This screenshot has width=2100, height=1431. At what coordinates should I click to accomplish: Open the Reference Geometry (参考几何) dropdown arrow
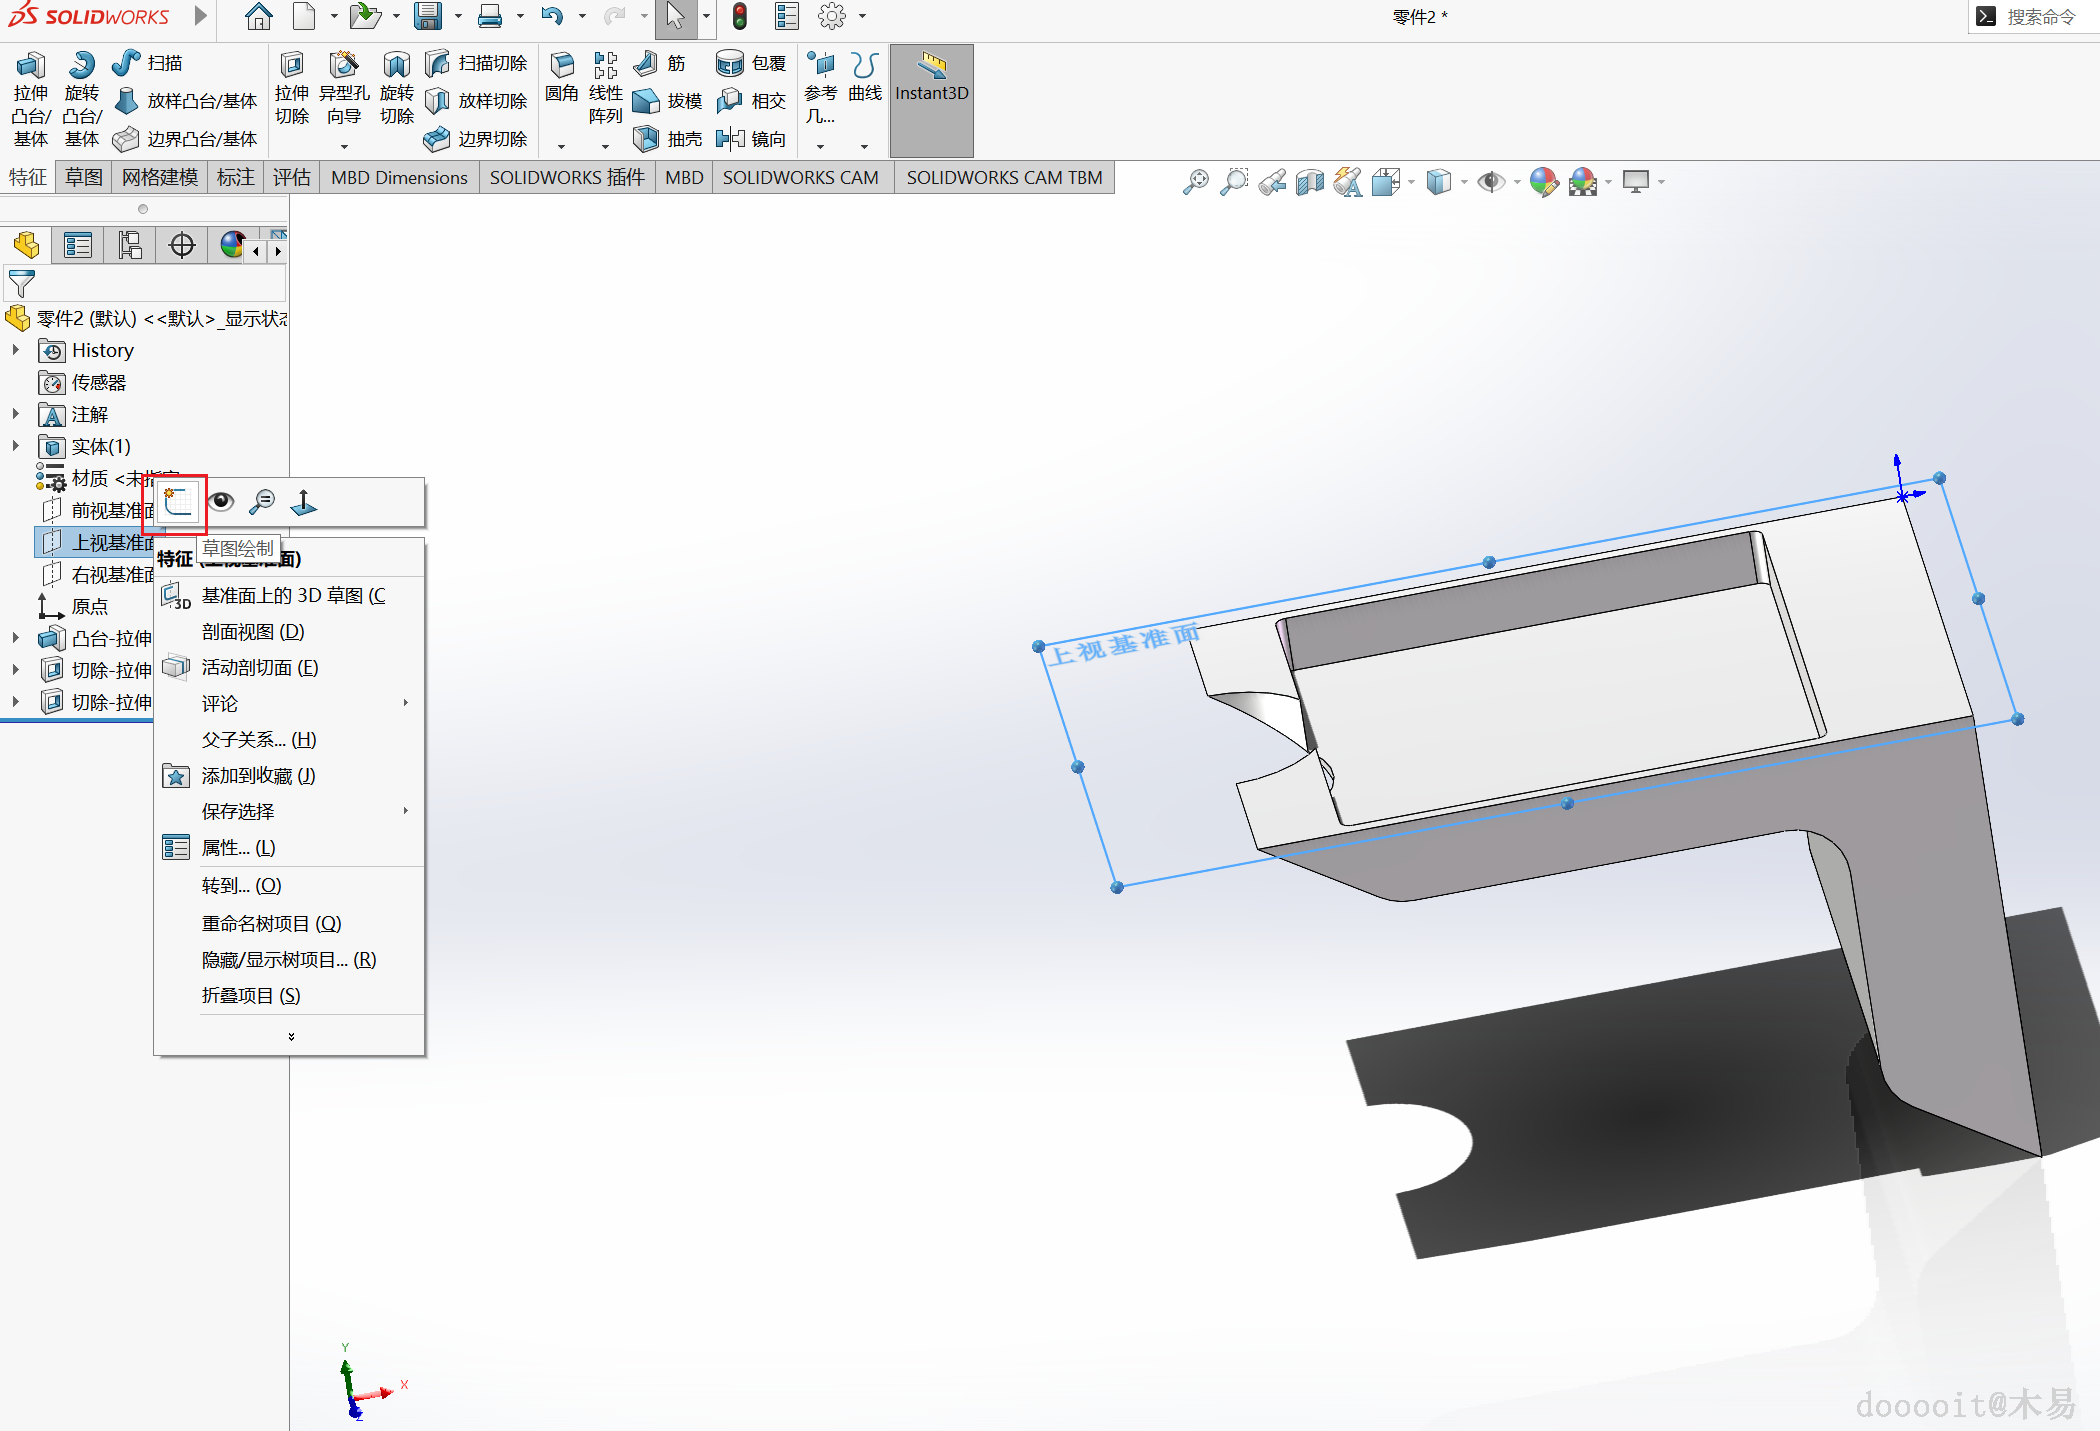click(x=820, y=147)
